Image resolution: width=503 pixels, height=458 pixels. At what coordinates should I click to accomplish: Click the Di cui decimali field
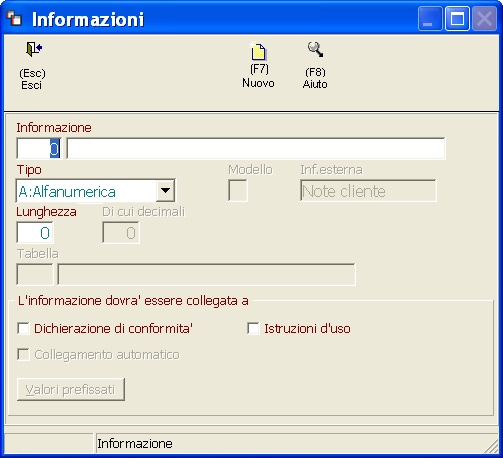tap(121, 233)
